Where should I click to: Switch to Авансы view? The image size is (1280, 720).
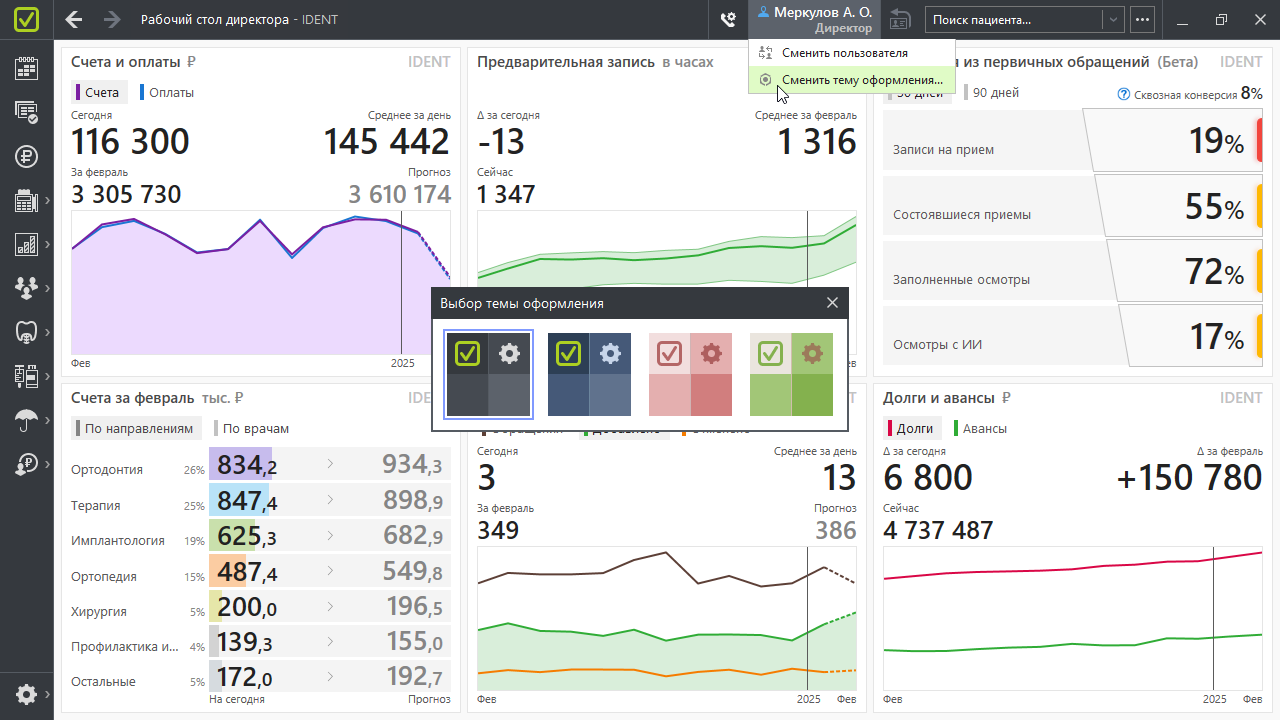pyautogui.click(x=981, y=428)
